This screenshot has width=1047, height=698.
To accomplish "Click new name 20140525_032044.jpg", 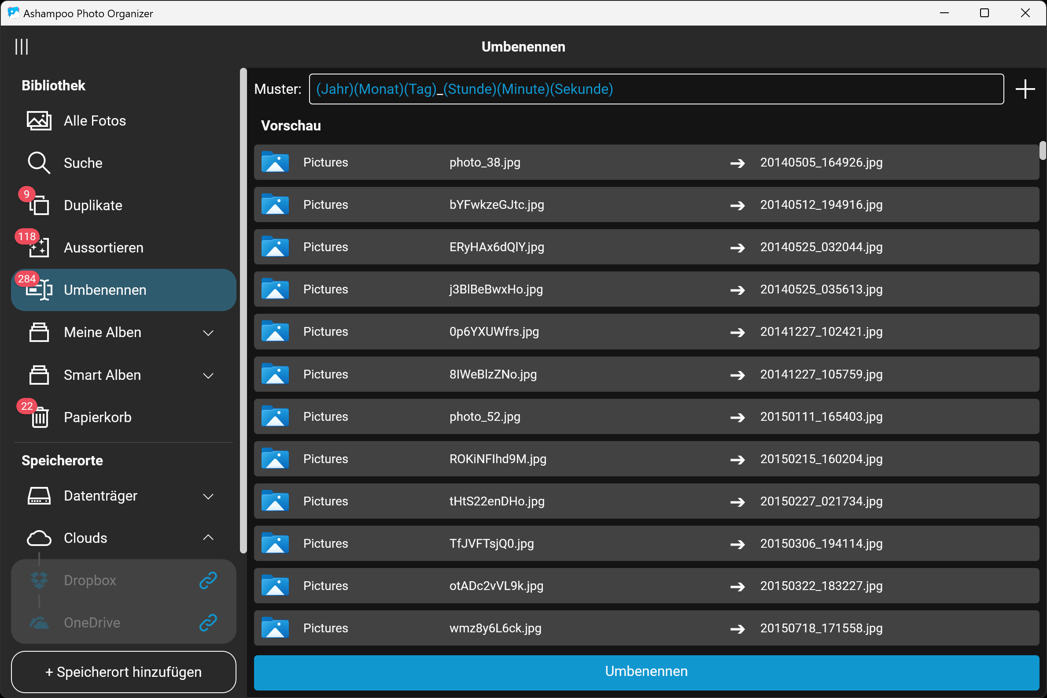I will [821, 247].
